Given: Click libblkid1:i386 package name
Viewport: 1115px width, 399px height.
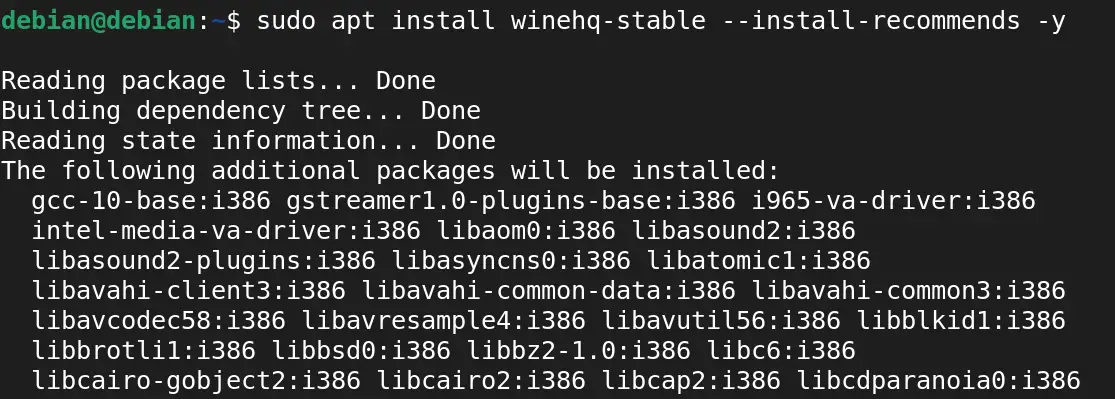Looking at the screenshot, I should click(x=961, y=321).
